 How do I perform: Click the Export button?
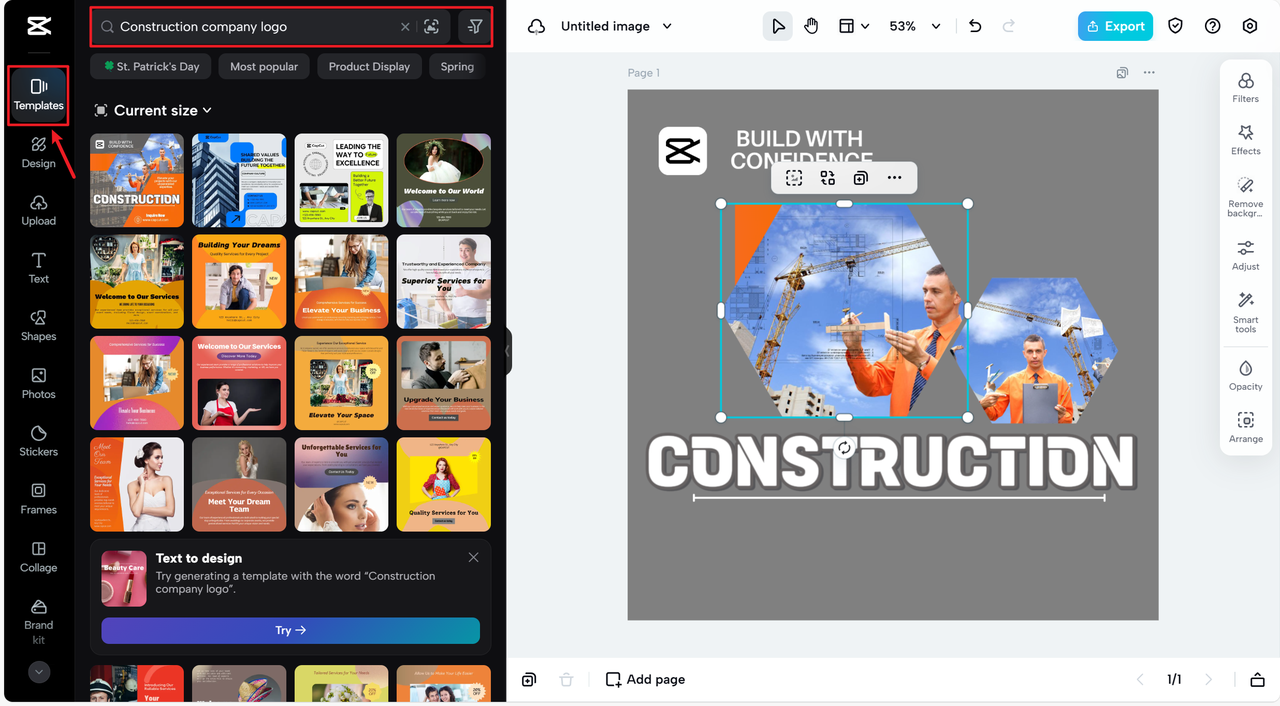tap(1115, 27)
